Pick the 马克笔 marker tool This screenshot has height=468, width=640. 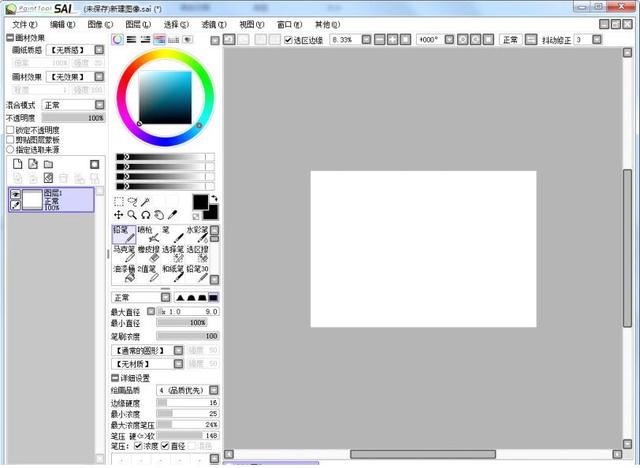pos(124,254)
